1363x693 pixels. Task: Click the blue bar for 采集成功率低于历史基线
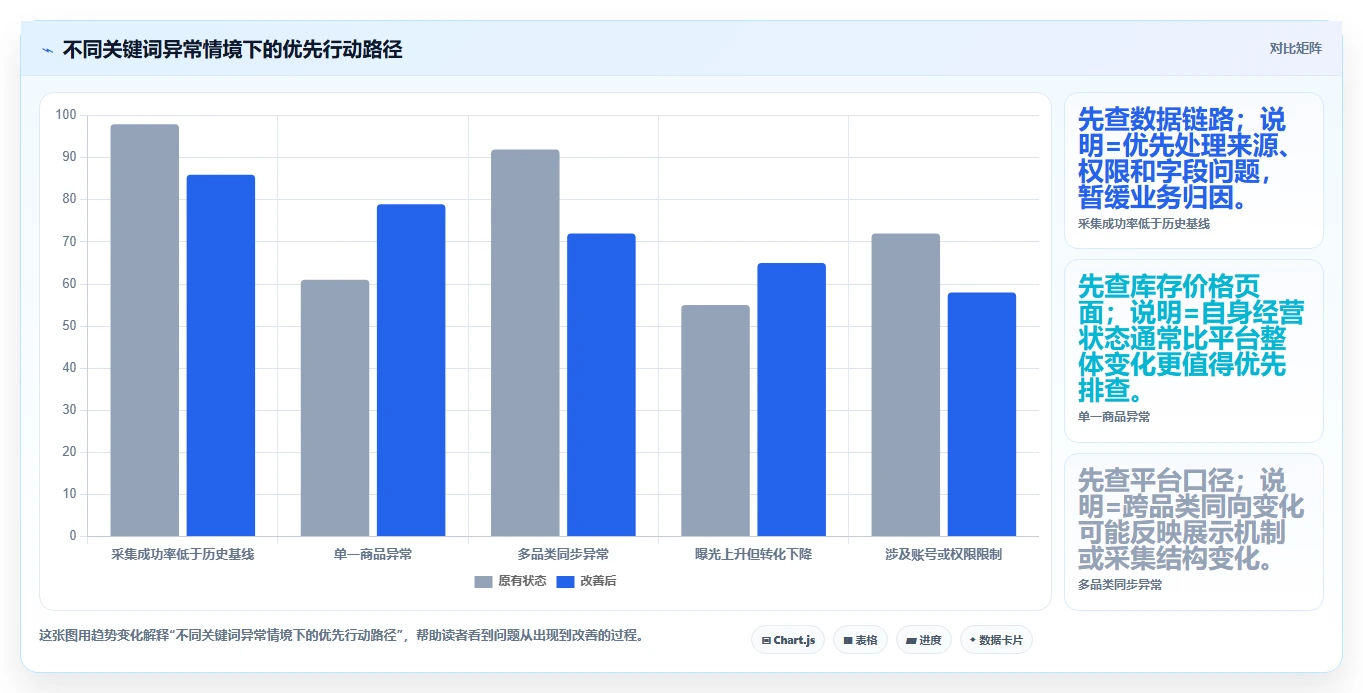click(221, 355)
